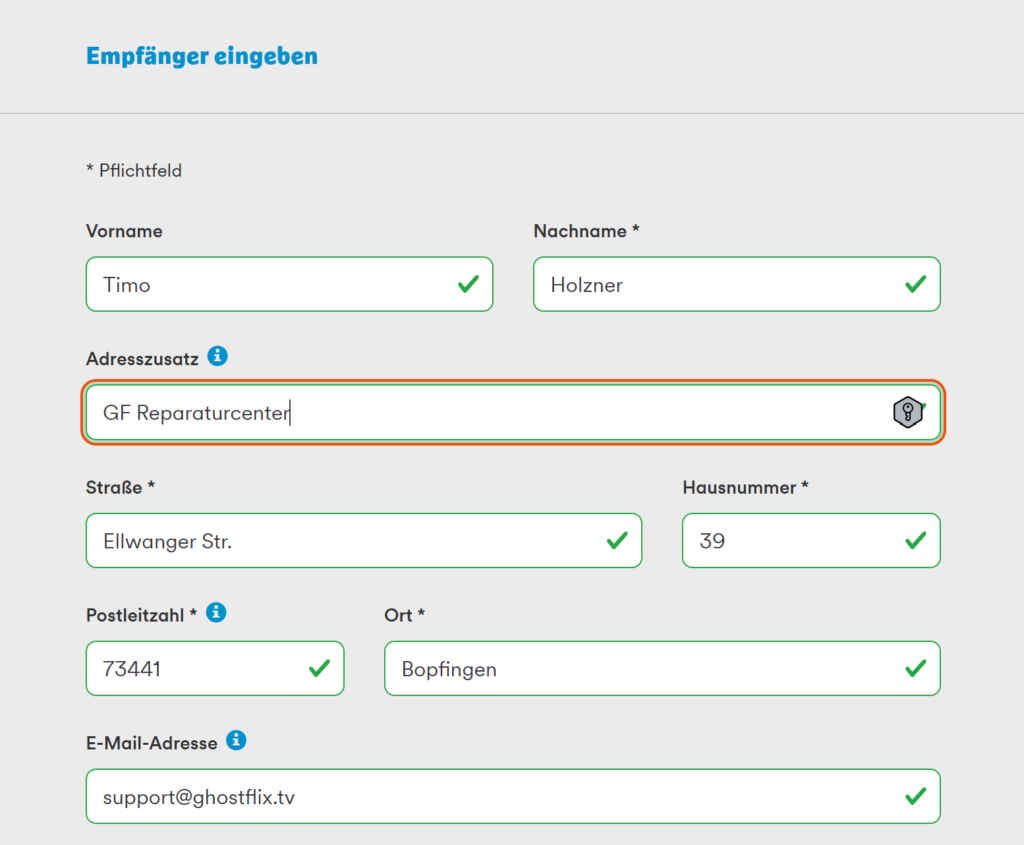
Task: Click the checkmark inside the Postleitzahl field
Action: pyautogui.click(x=319, y=669)
